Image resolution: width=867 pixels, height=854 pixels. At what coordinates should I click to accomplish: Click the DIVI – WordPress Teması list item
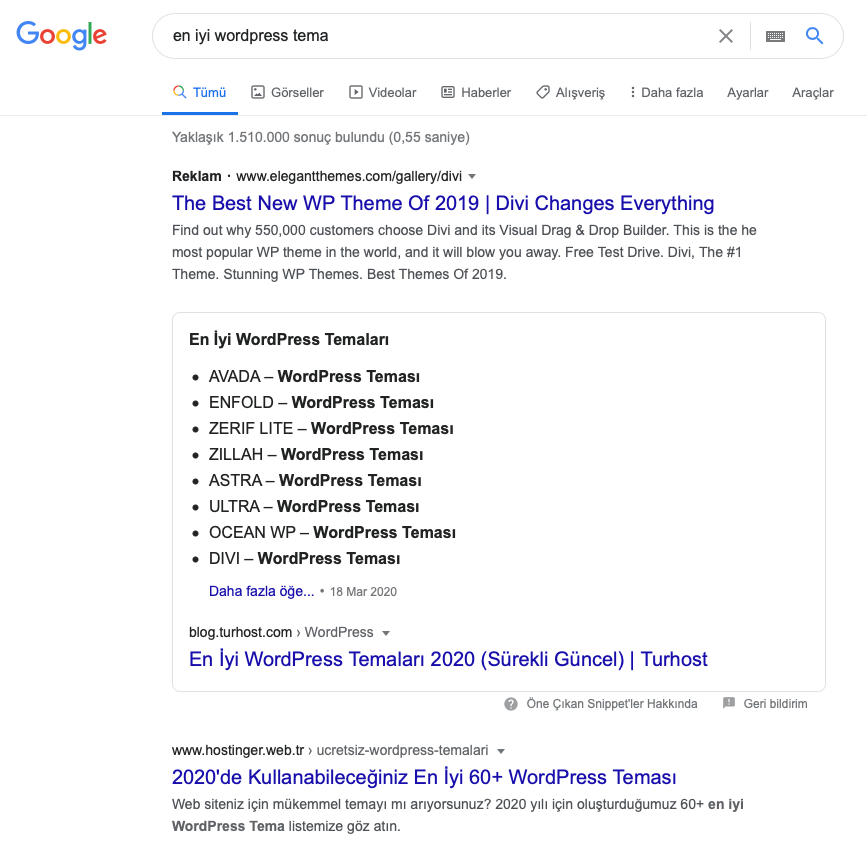click(305, 559)
